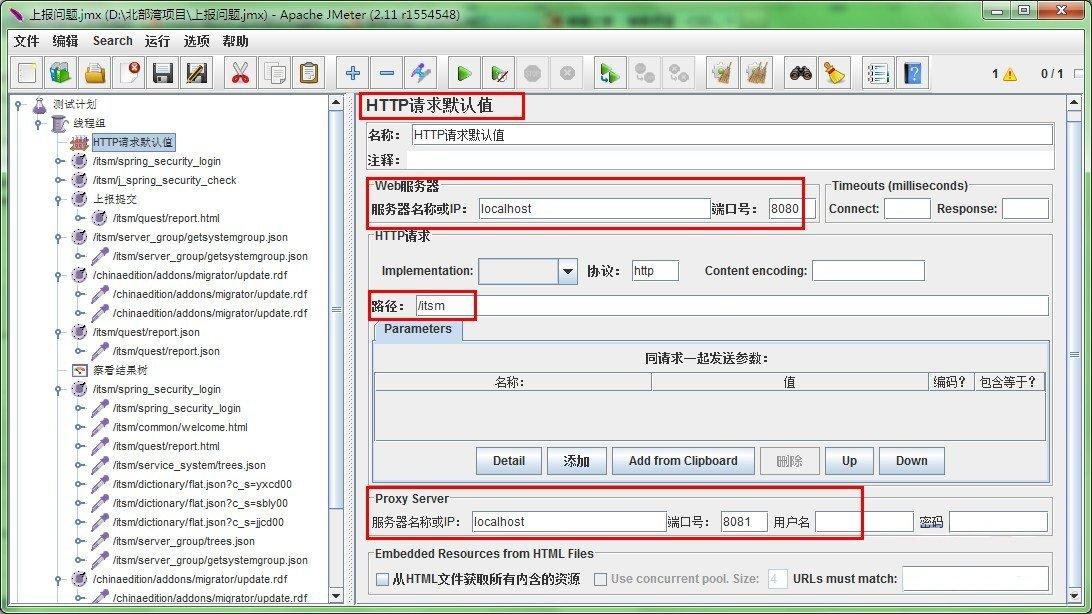Image resolution: width=1092 pixels, height=614 pixels.
Task: Click Remote start all icon
Action: tap(610, 72)
